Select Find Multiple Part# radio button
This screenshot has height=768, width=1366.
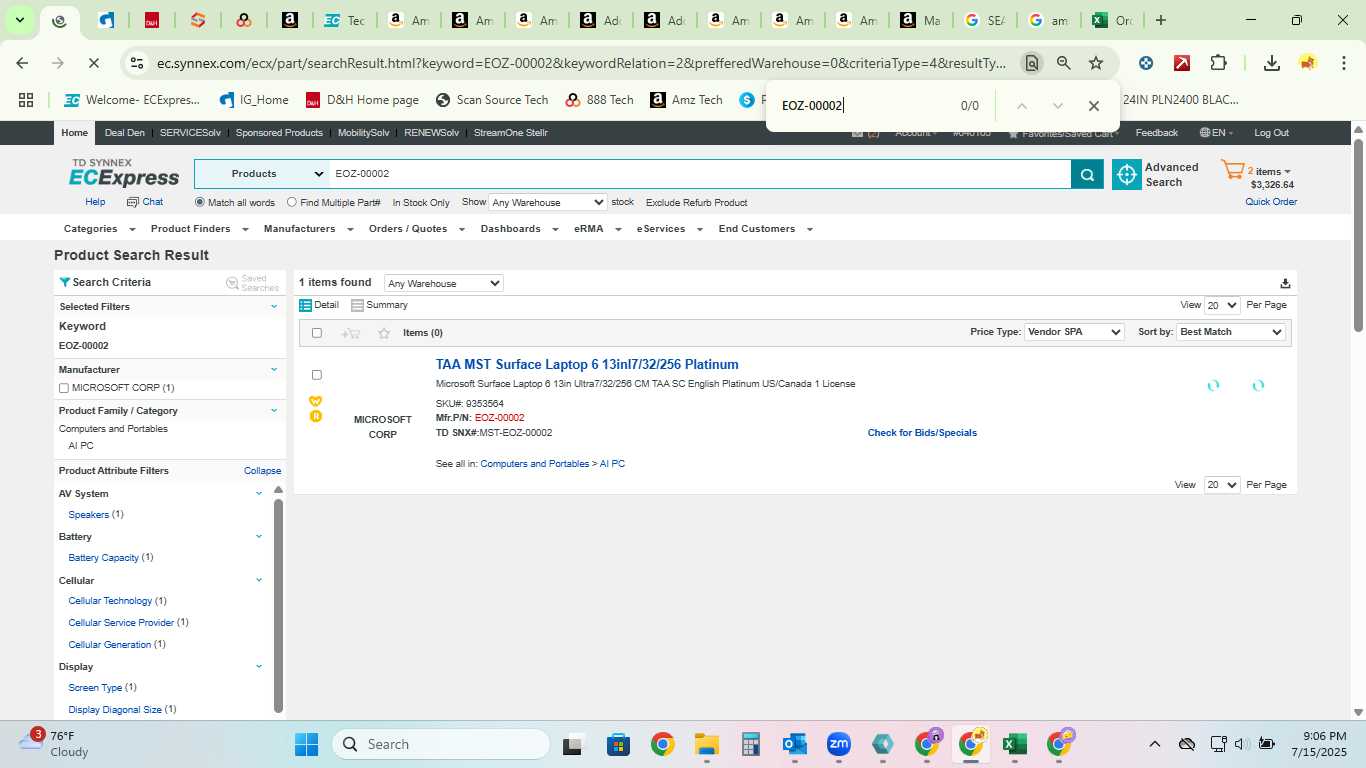(292, 202)
